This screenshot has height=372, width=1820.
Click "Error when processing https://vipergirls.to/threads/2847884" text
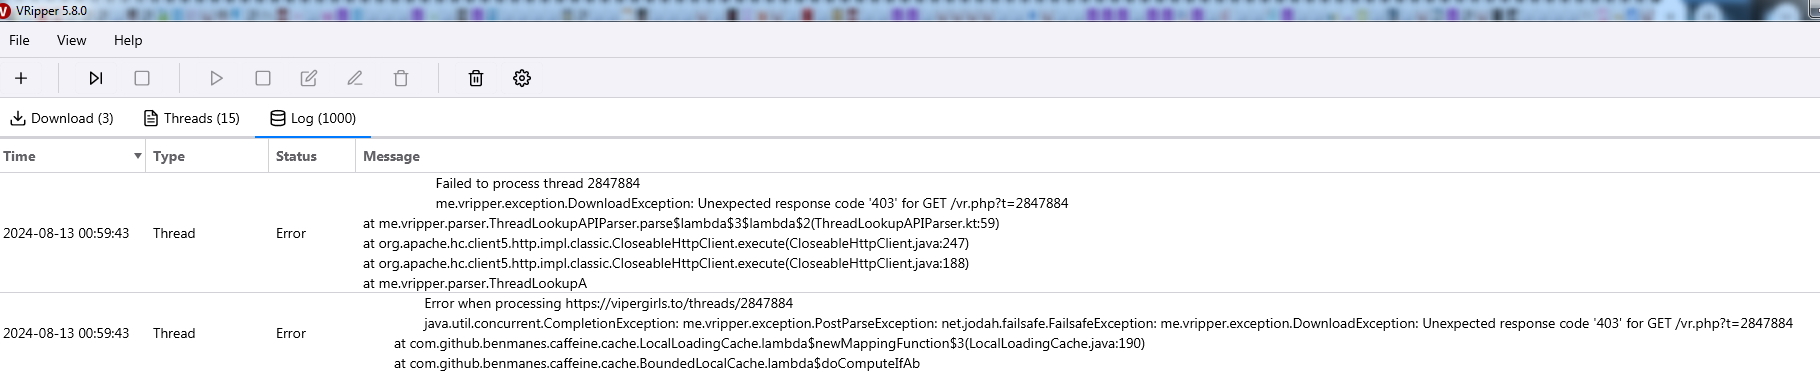(609, 303)
